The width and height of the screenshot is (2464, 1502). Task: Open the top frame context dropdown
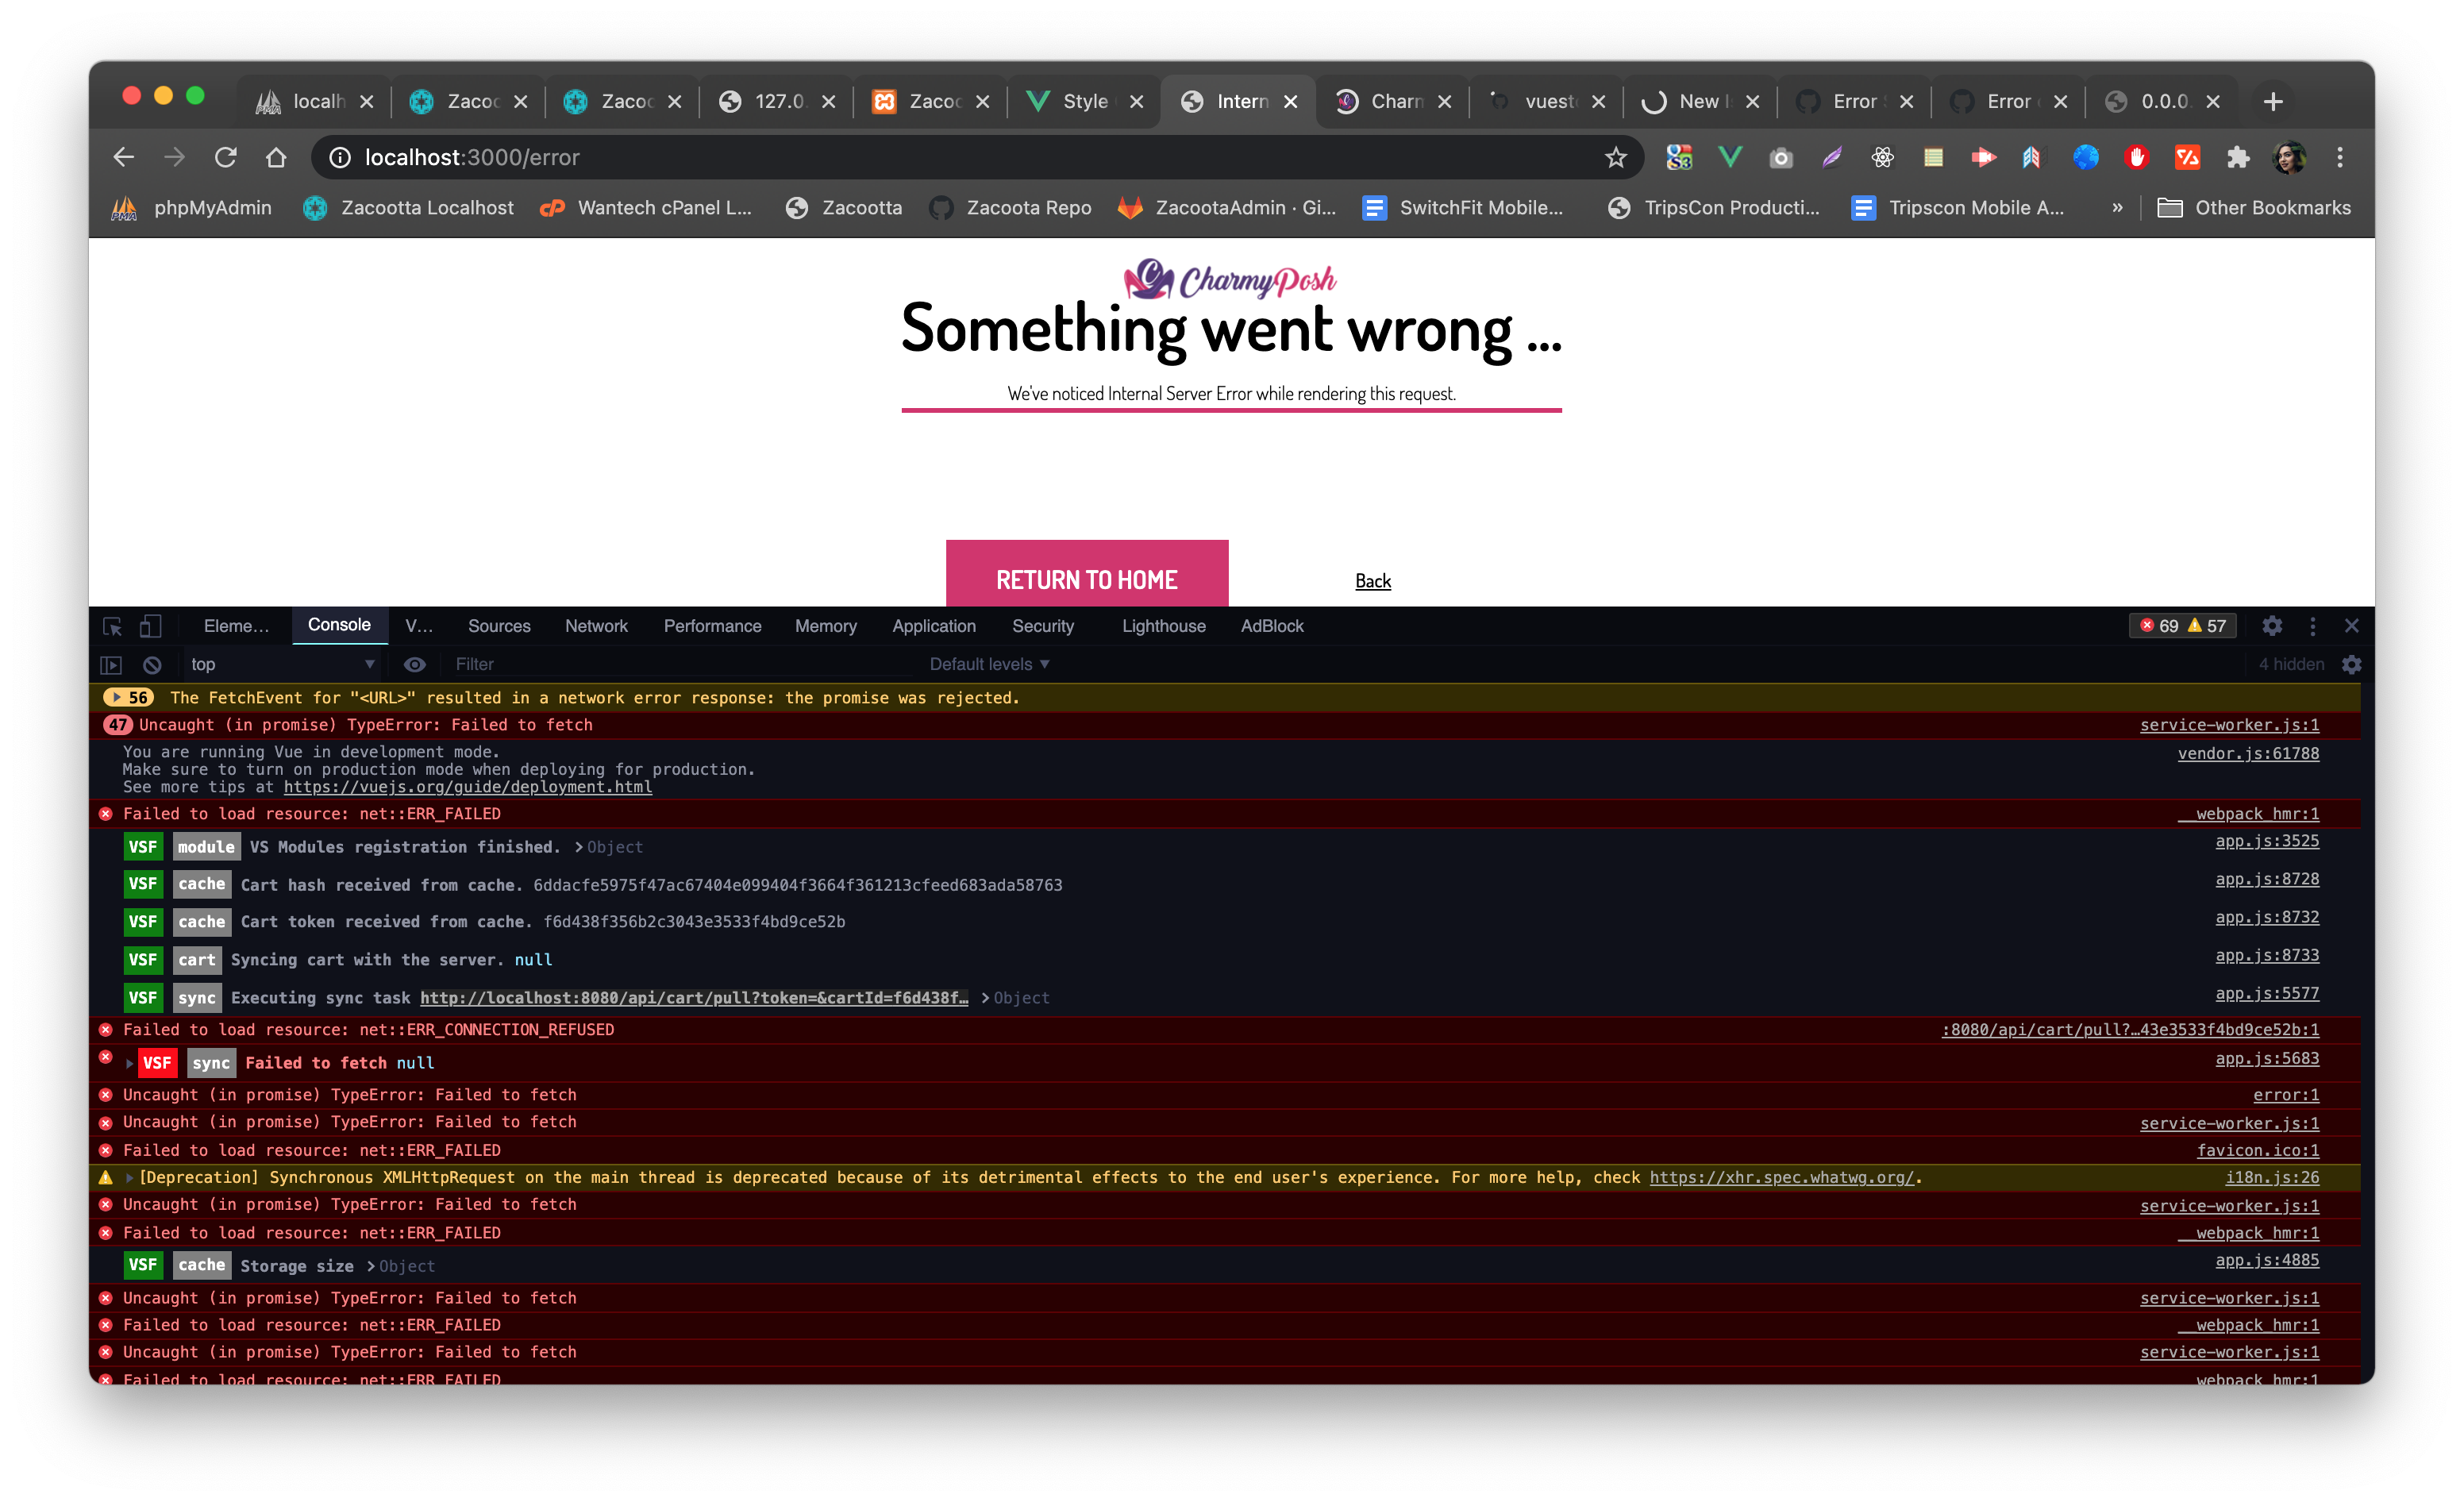tap(280, 664)
